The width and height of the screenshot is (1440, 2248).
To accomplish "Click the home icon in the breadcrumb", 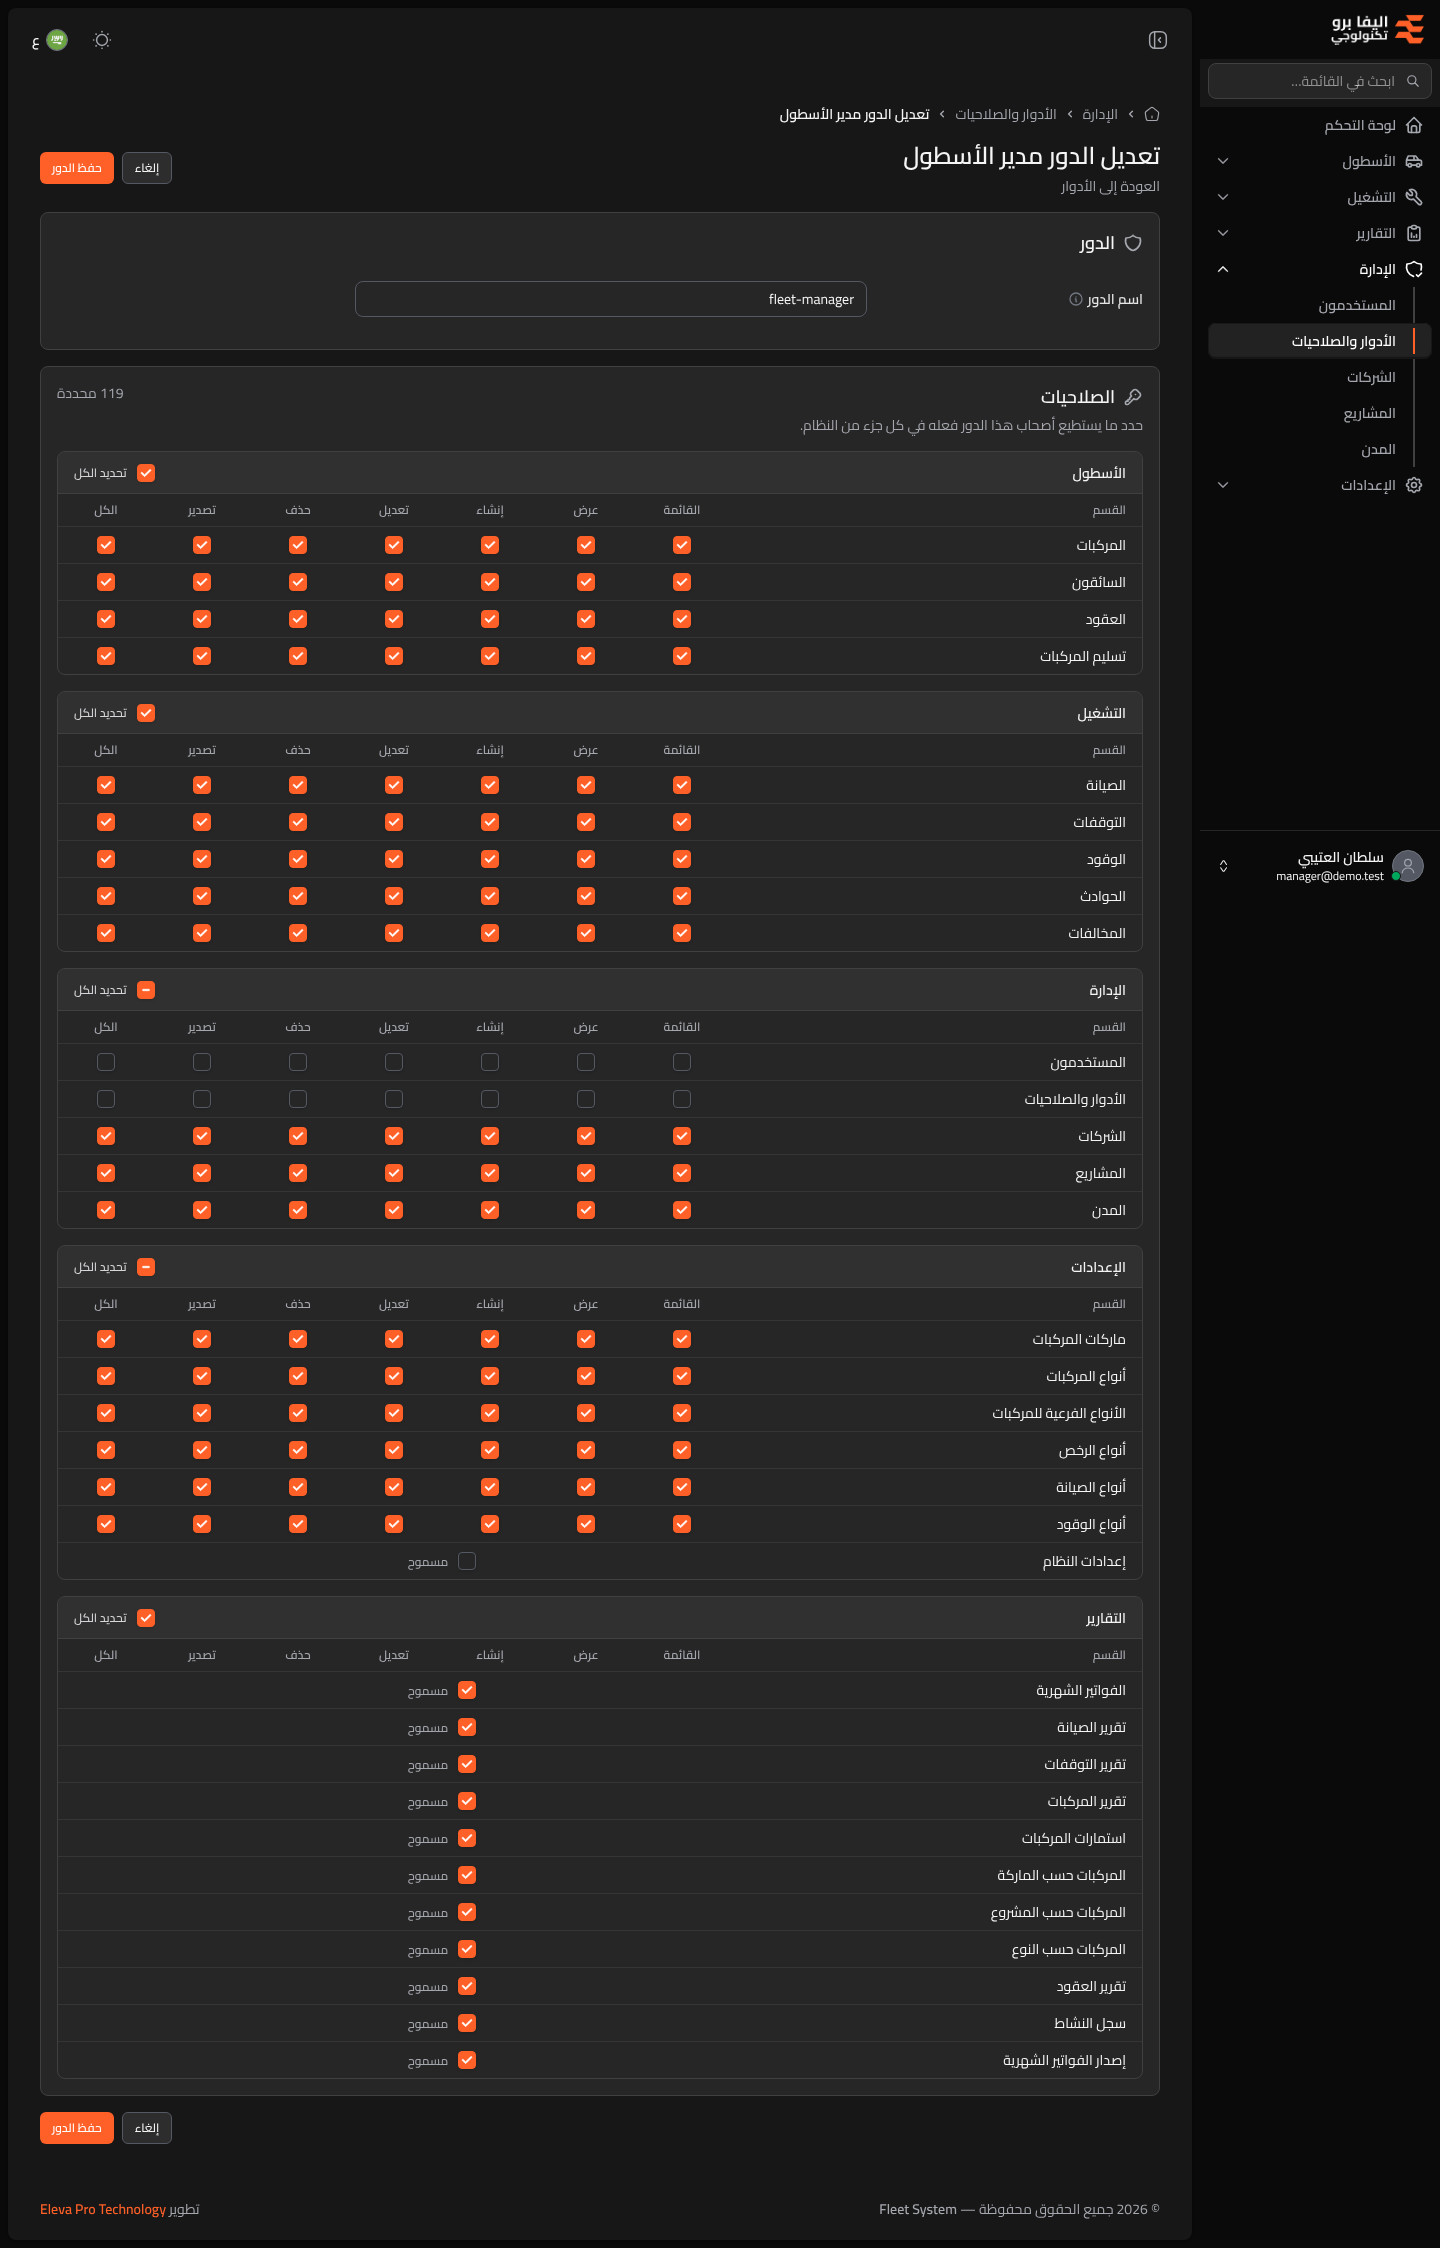I will tap(1152, 114).
